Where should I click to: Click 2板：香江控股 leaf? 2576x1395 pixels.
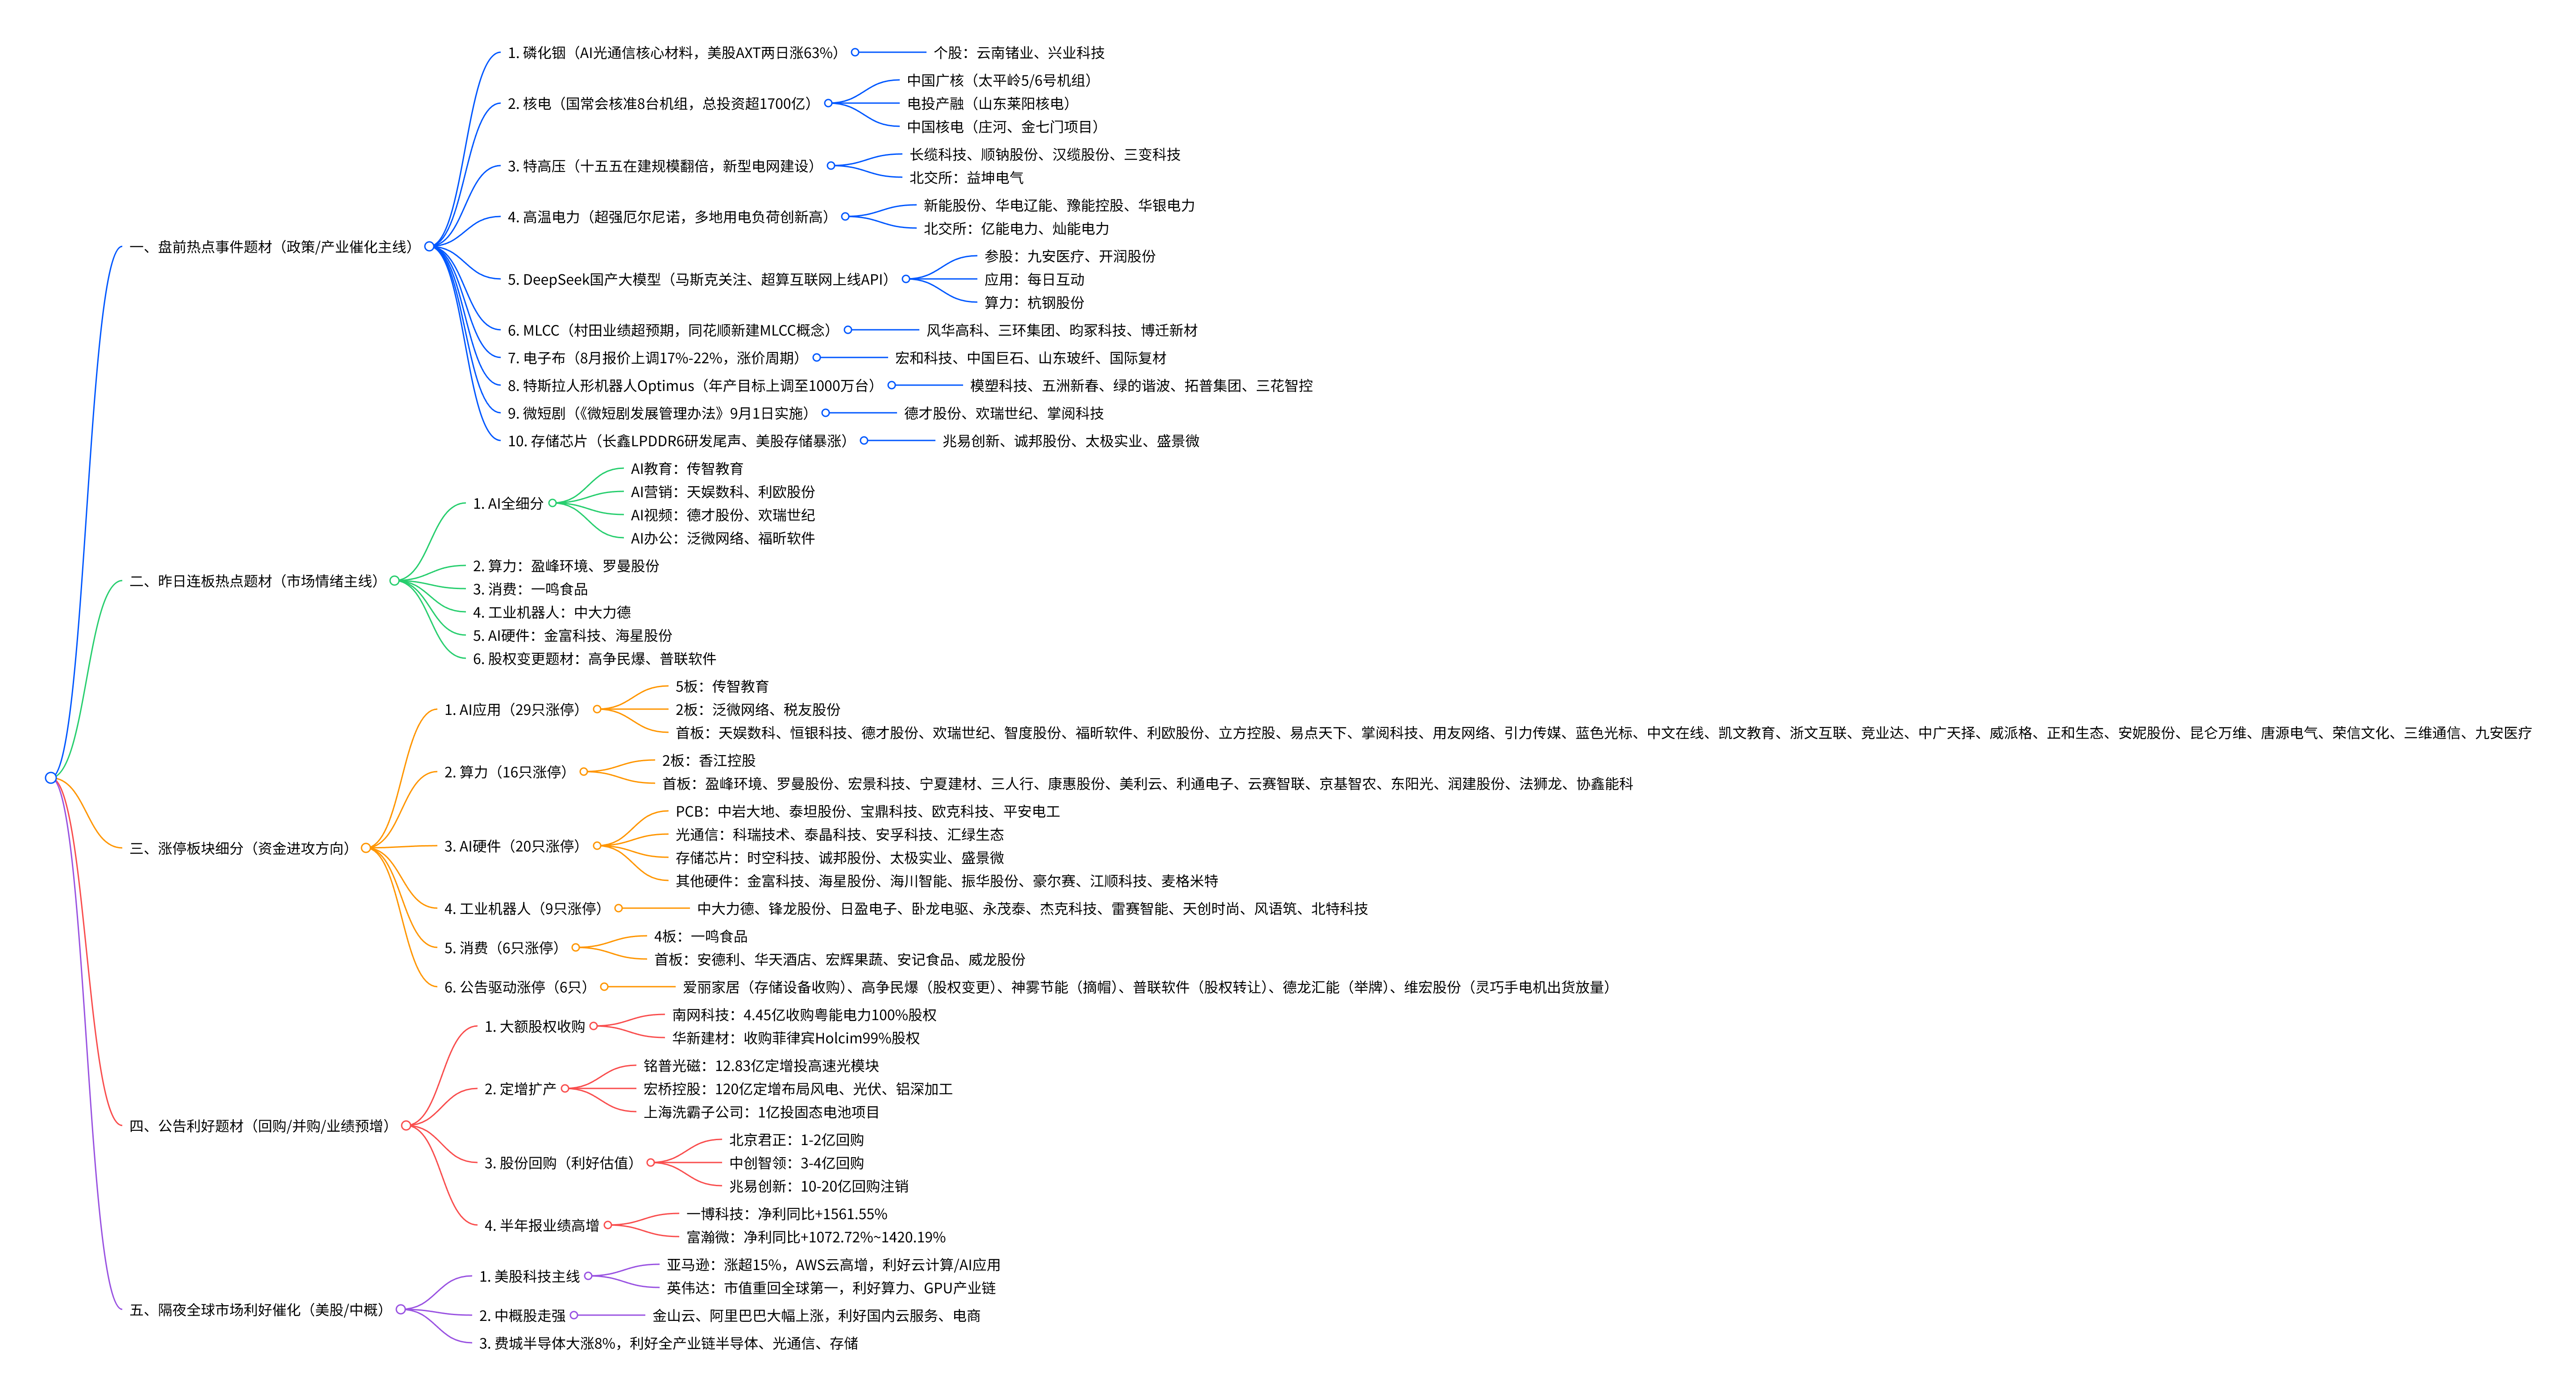click(x=709, y=760)
